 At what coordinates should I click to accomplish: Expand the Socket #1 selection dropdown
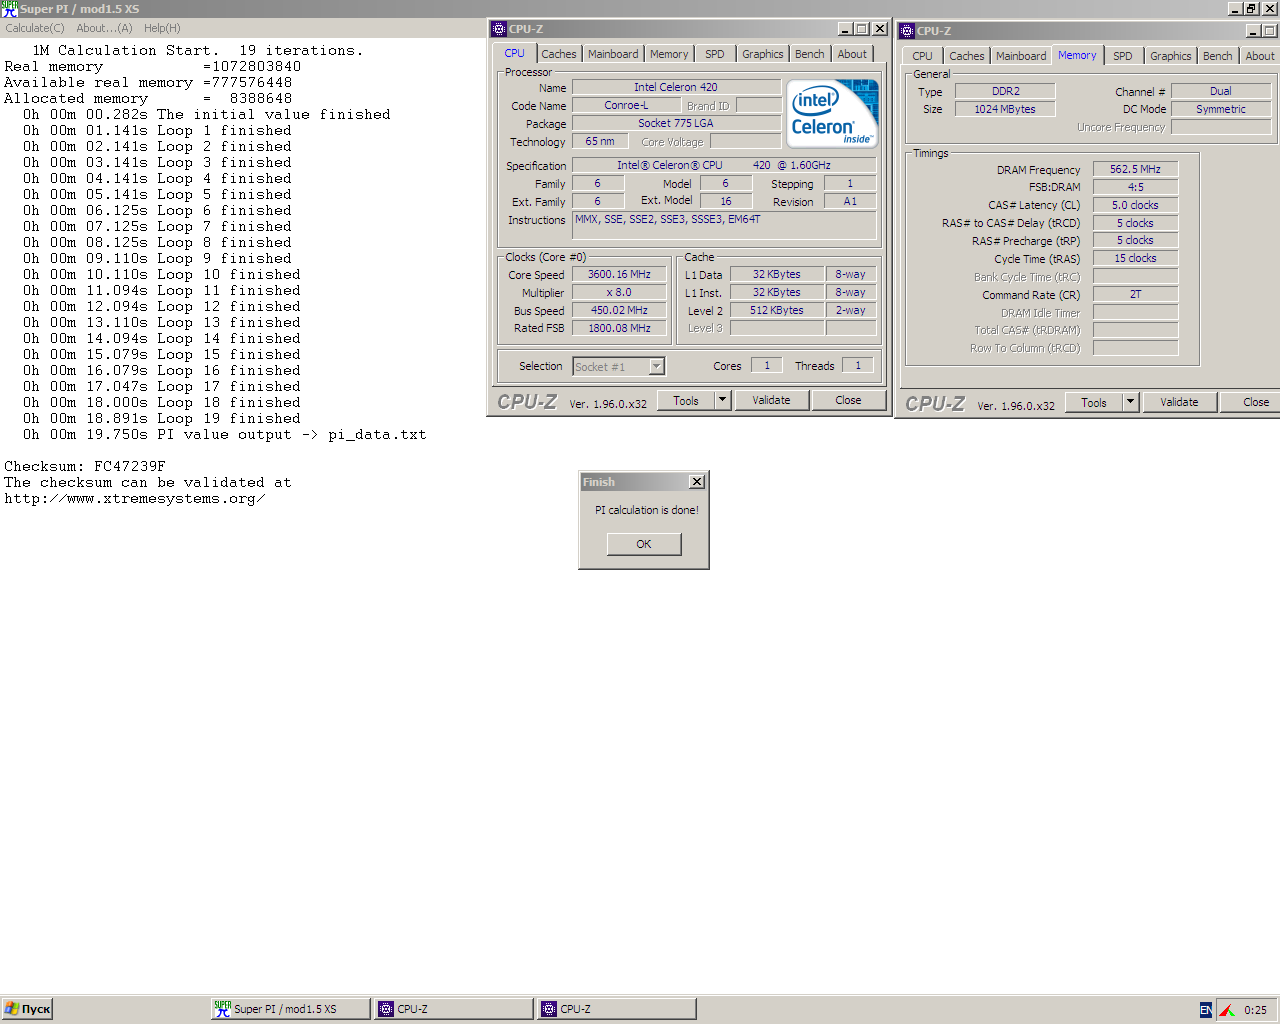(657, 367)
